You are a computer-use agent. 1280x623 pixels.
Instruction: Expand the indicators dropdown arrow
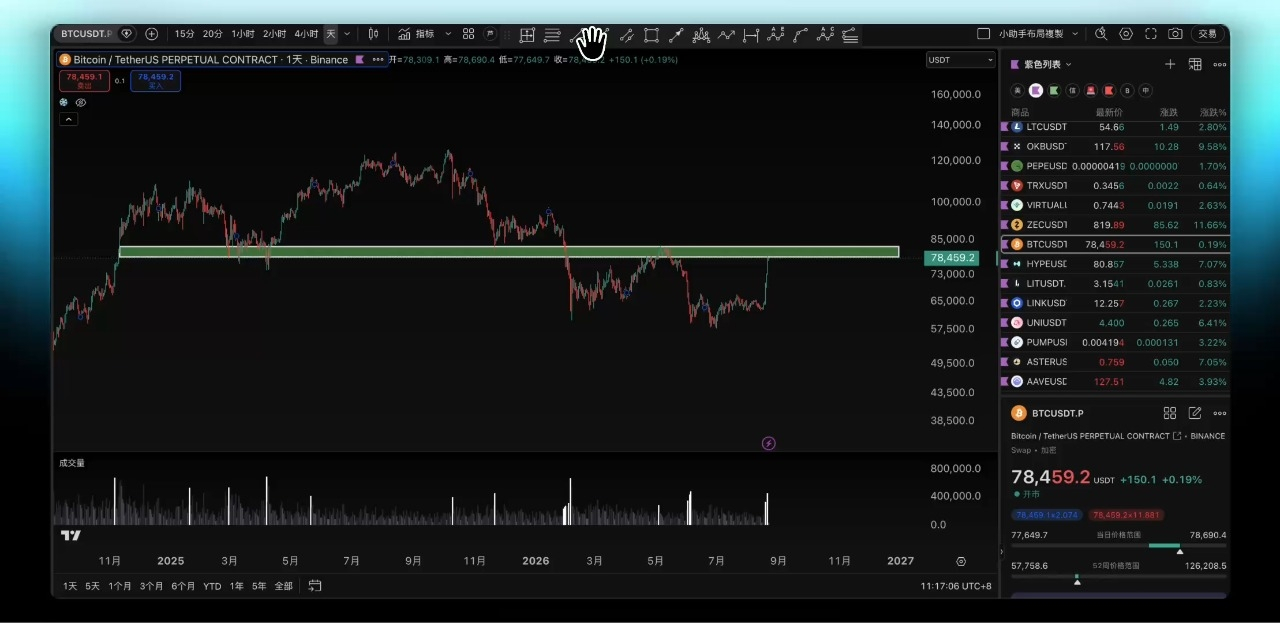tap(448, 34)
